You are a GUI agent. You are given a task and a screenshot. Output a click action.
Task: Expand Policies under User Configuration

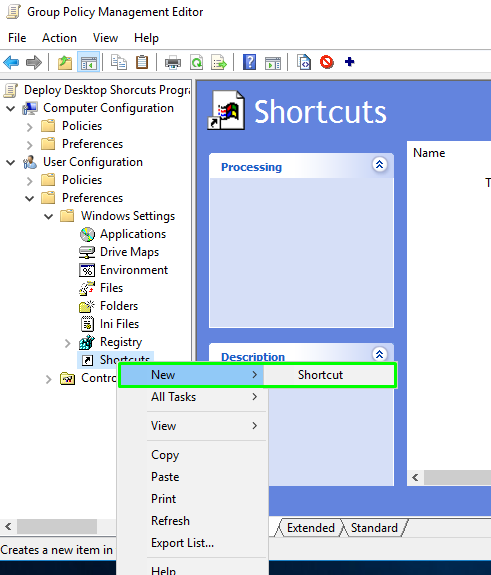pyautogui.click(x=30, y=181)
